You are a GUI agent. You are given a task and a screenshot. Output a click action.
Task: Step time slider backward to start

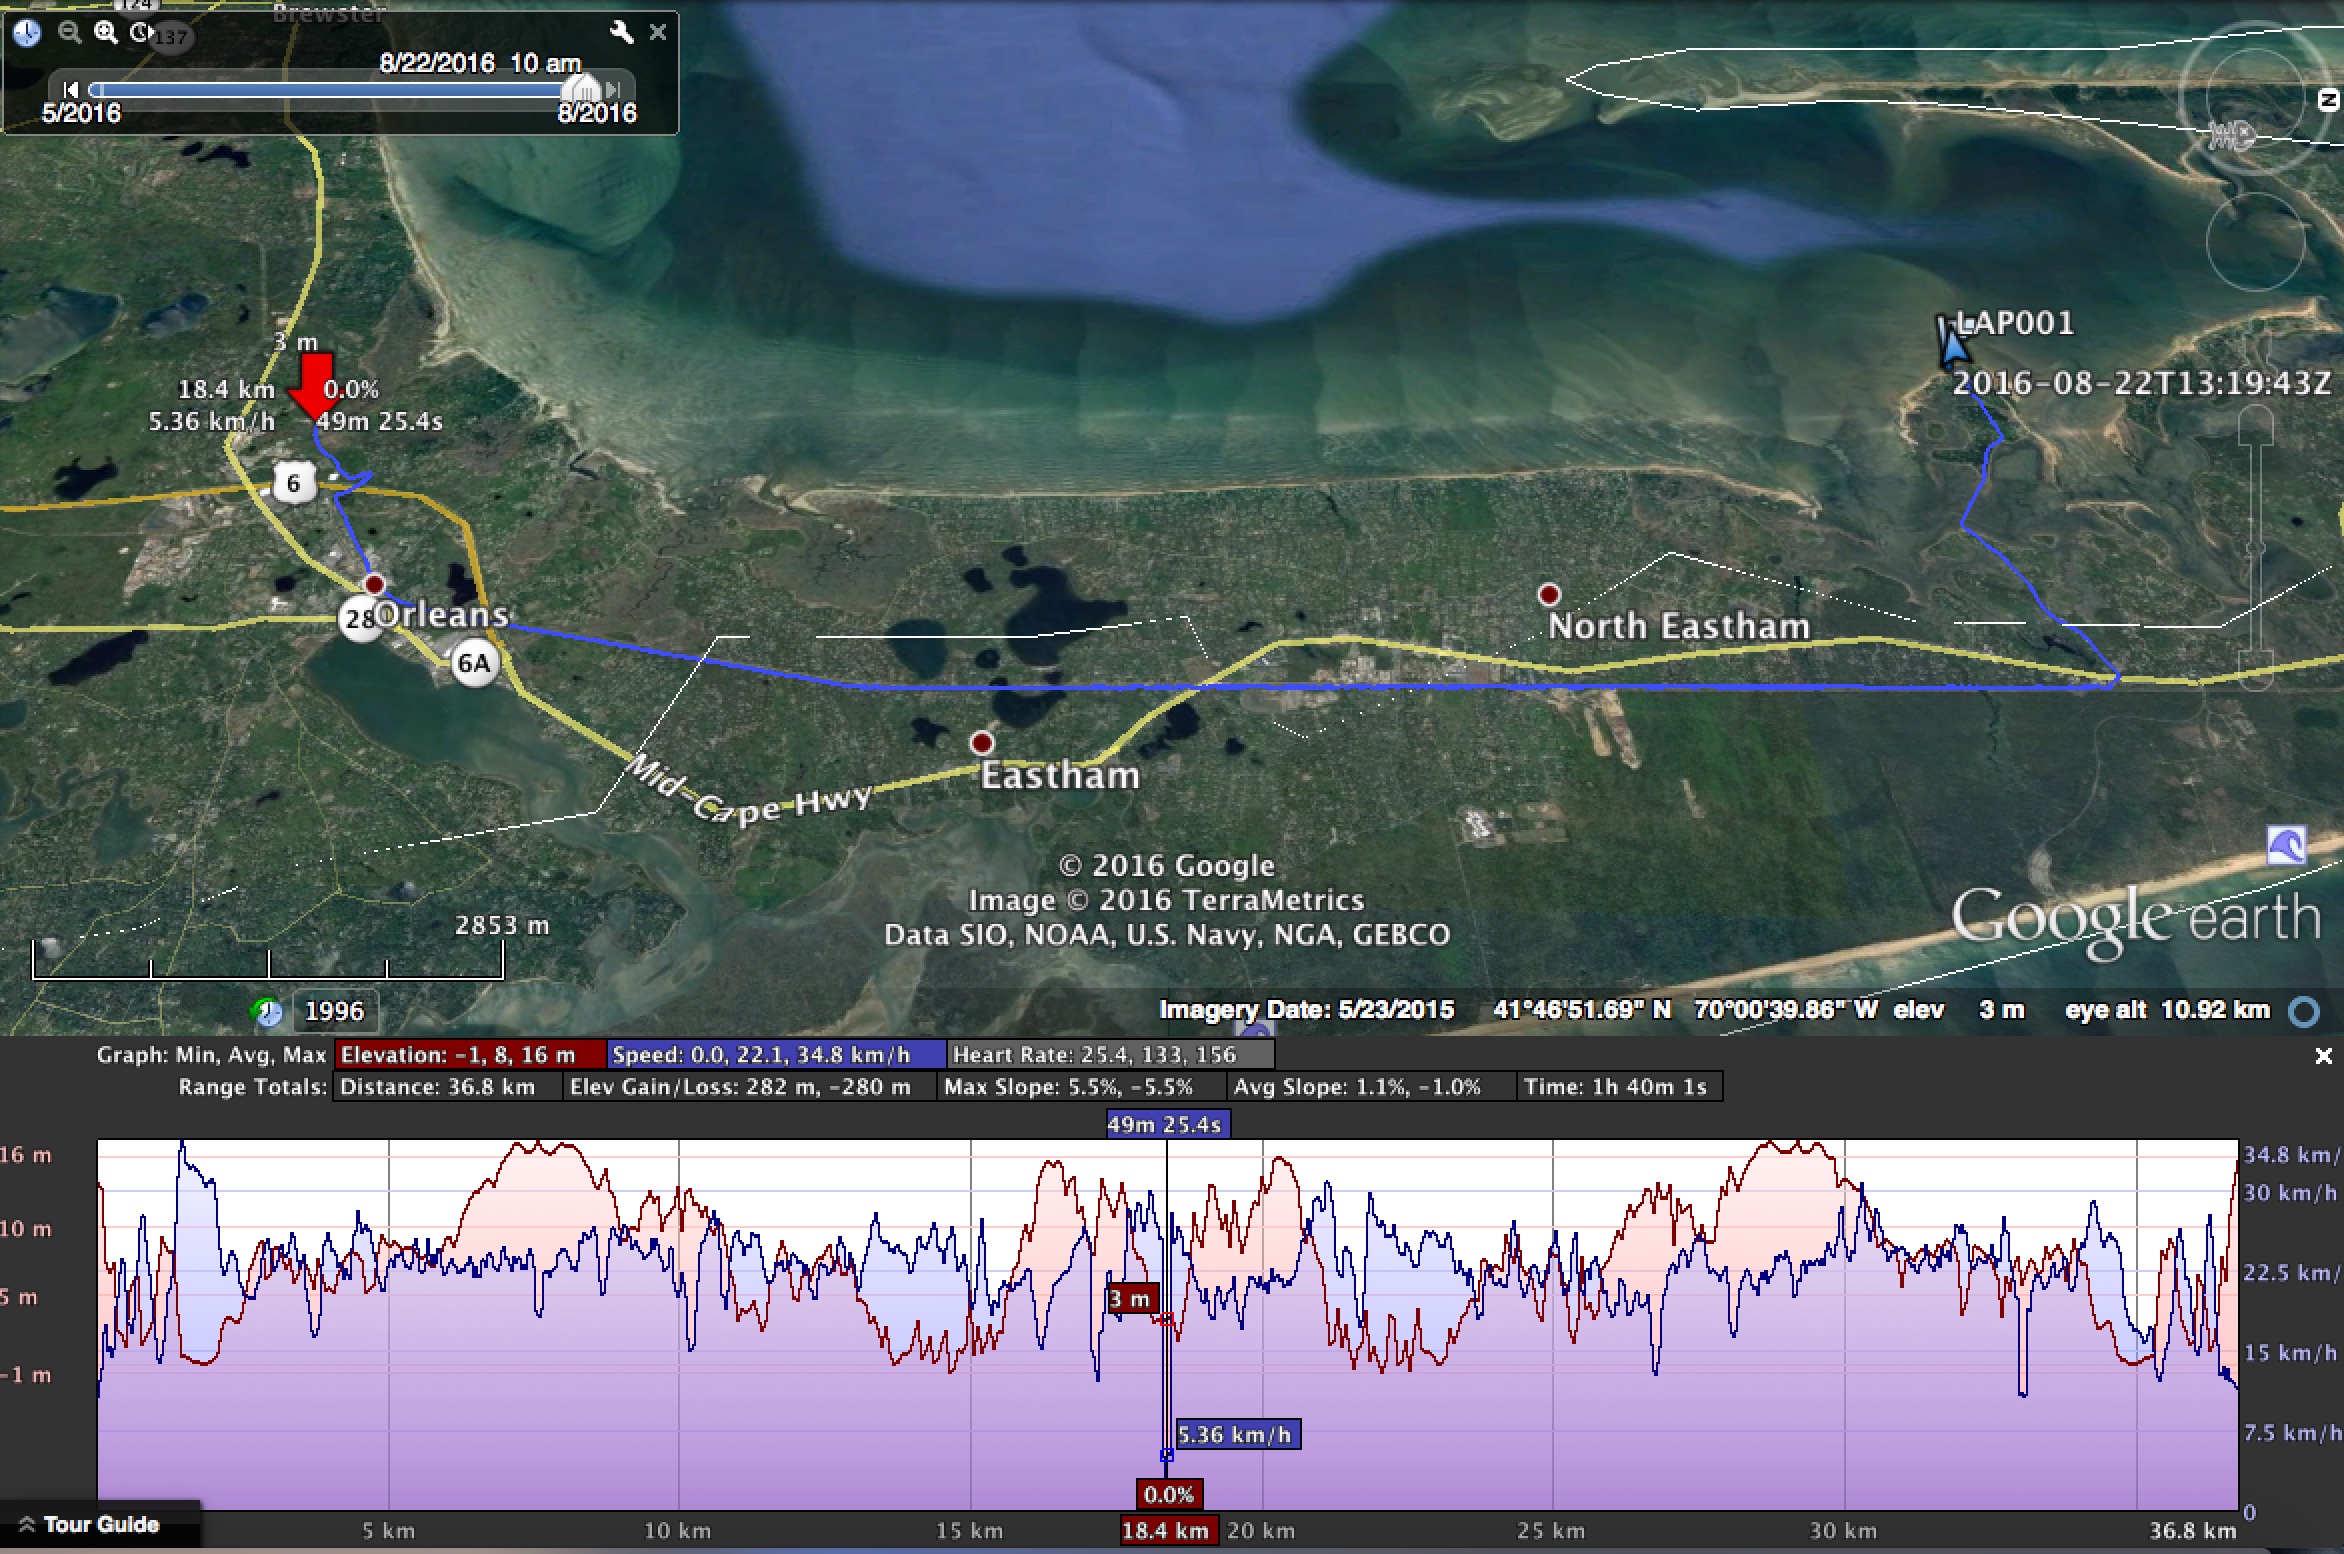coord(70,90)
